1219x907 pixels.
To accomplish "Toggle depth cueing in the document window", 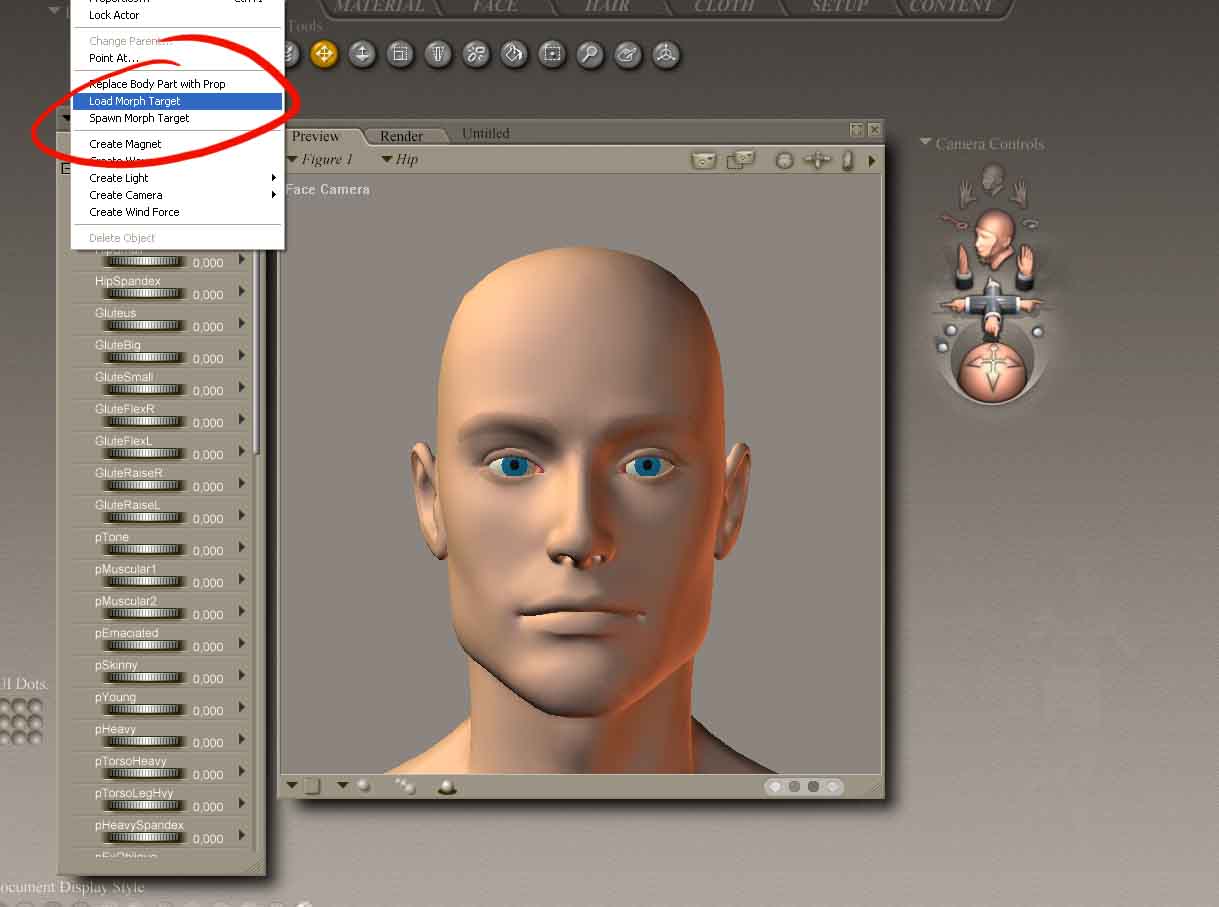I will click(405, 786).
